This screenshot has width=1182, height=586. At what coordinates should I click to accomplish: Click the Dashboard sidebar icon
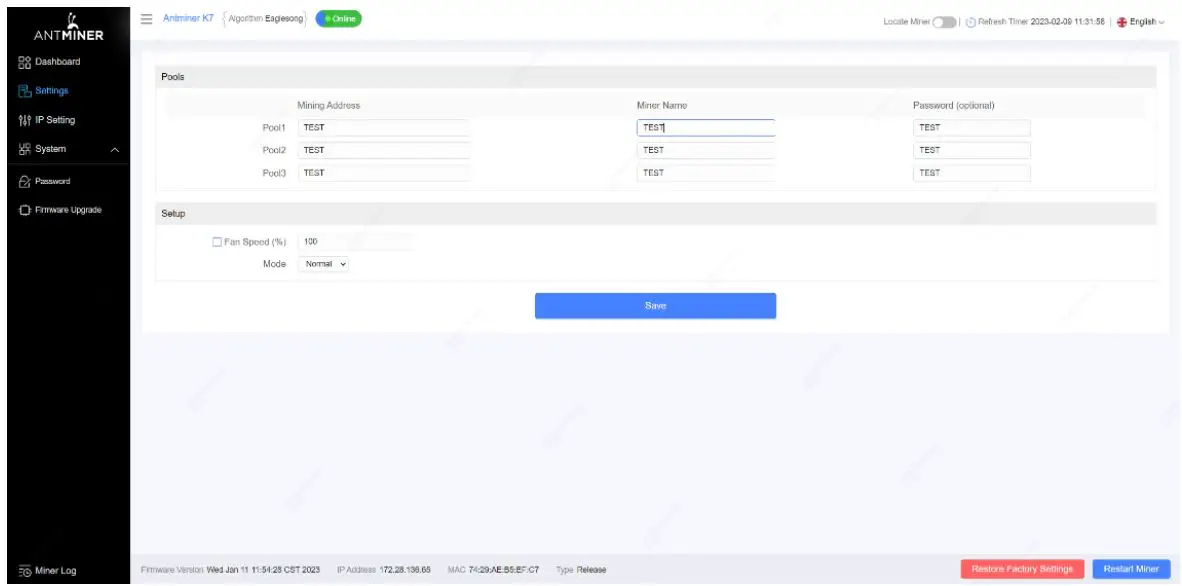click(23, 62)
